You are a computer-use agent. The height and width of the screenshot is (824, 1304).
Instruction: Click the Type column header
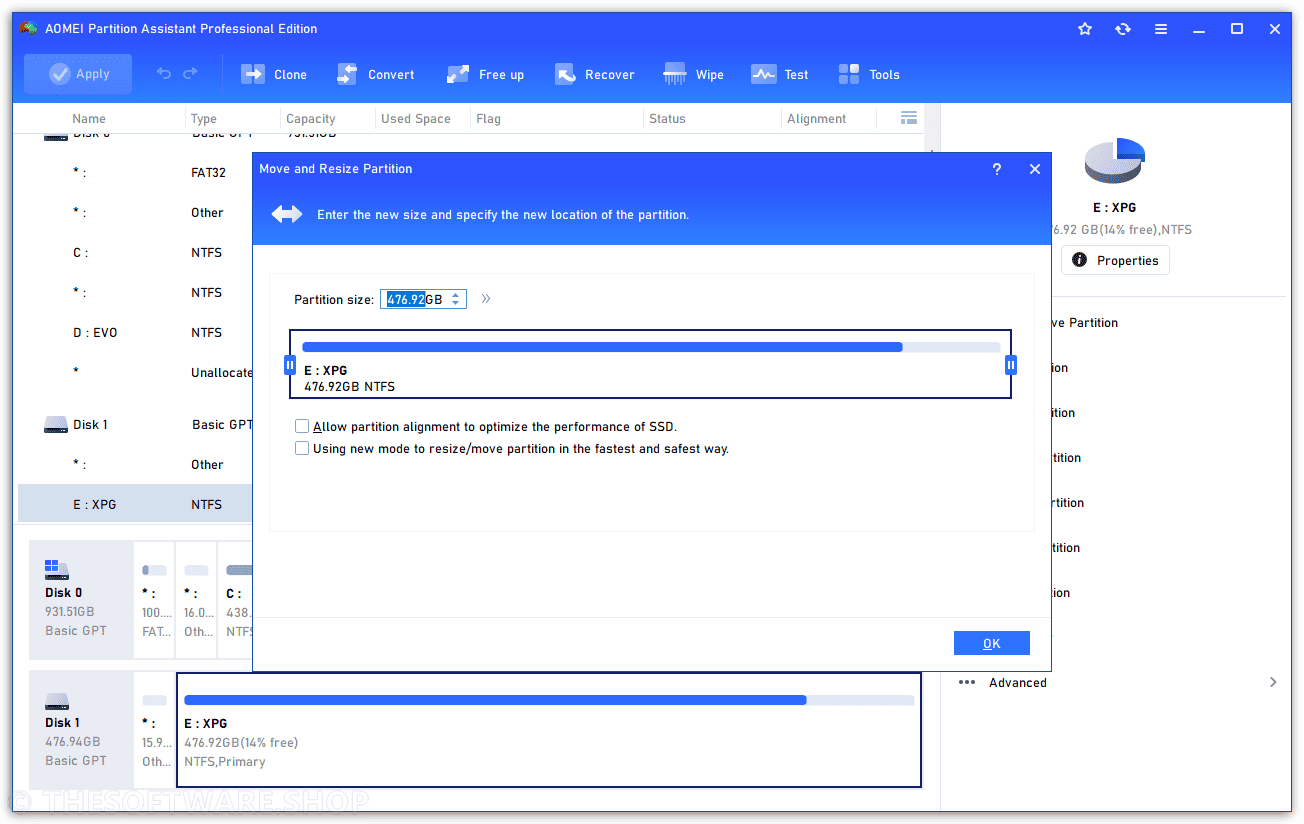pyautogui.click(x=204, y=118)
